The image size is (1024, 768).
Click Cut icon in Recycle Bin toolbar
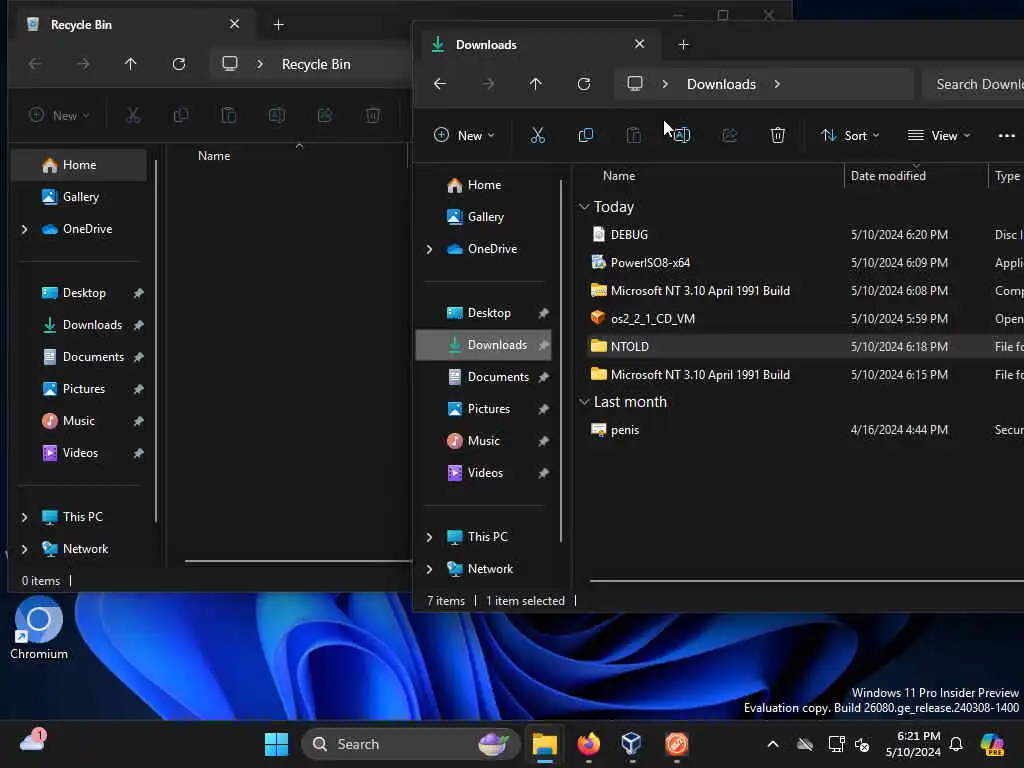click(x=133, y=116)
